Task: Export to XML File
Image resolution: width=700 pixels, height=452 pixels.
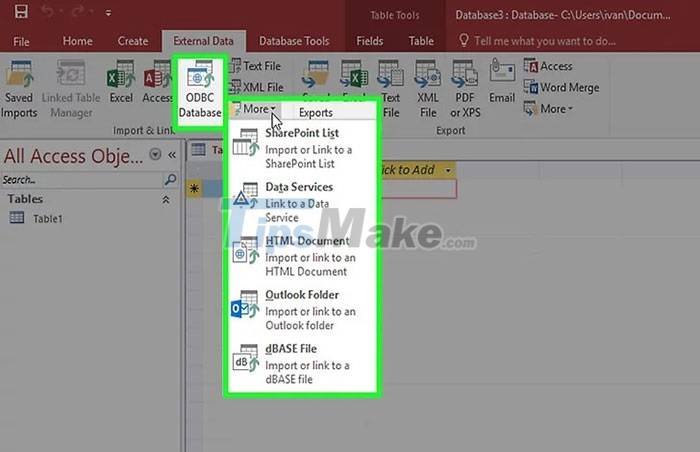Action: pos(428,89)
